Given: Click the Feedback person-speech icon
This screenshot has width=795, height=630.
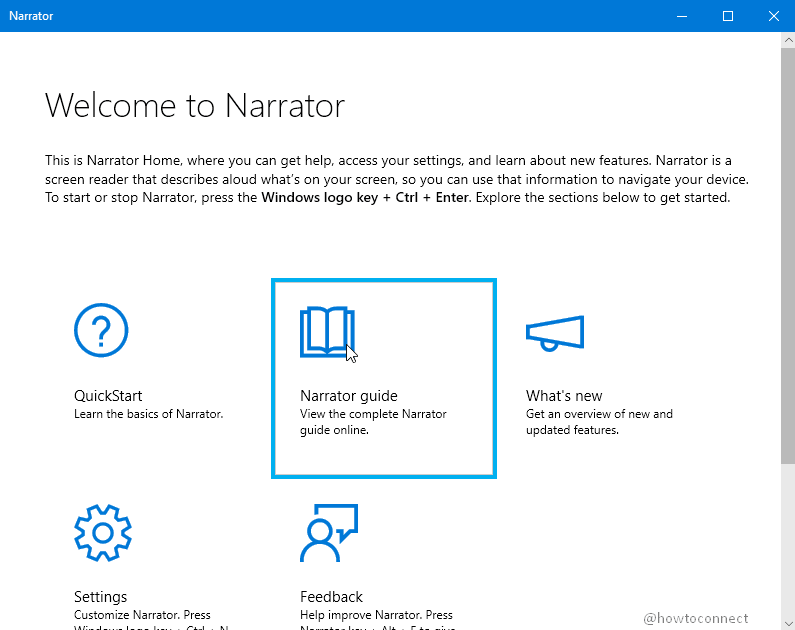Looking at the screenshot, I should coord(329,533).
